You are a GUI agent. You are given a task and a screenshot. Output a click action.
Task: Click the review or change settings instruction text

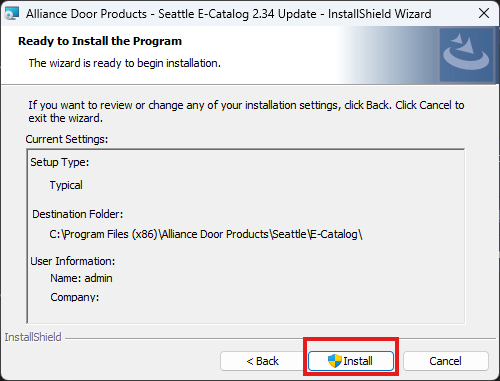tap(246, 111)
